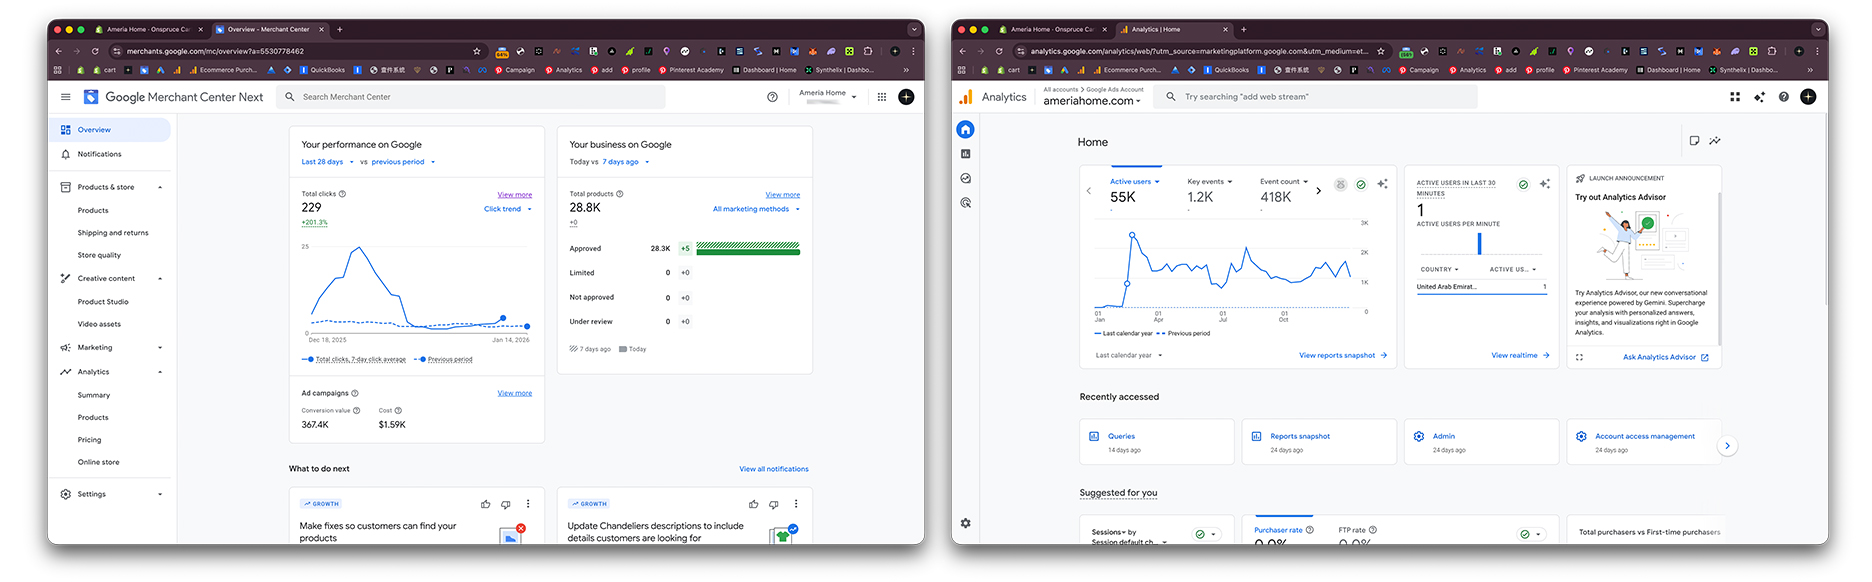Open more options on Update Chandeliers card
1872x582 pixels.
[x=796, y=504]
